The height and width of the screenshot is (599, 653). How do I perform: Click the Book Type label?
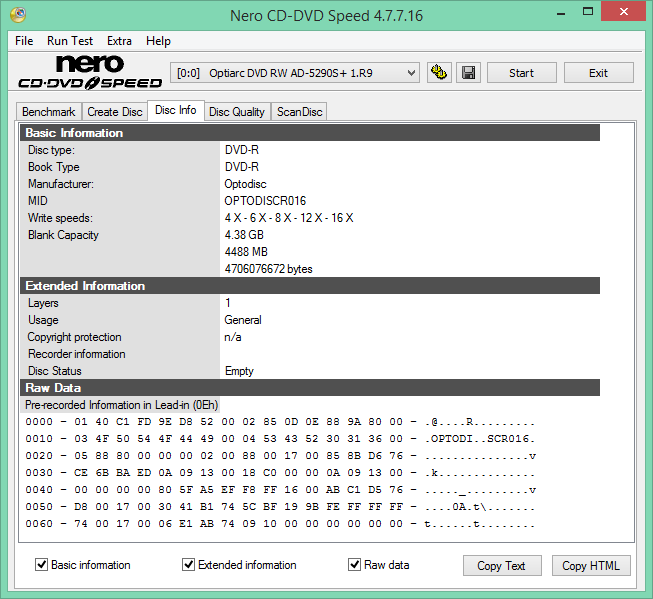pos(54,167)
